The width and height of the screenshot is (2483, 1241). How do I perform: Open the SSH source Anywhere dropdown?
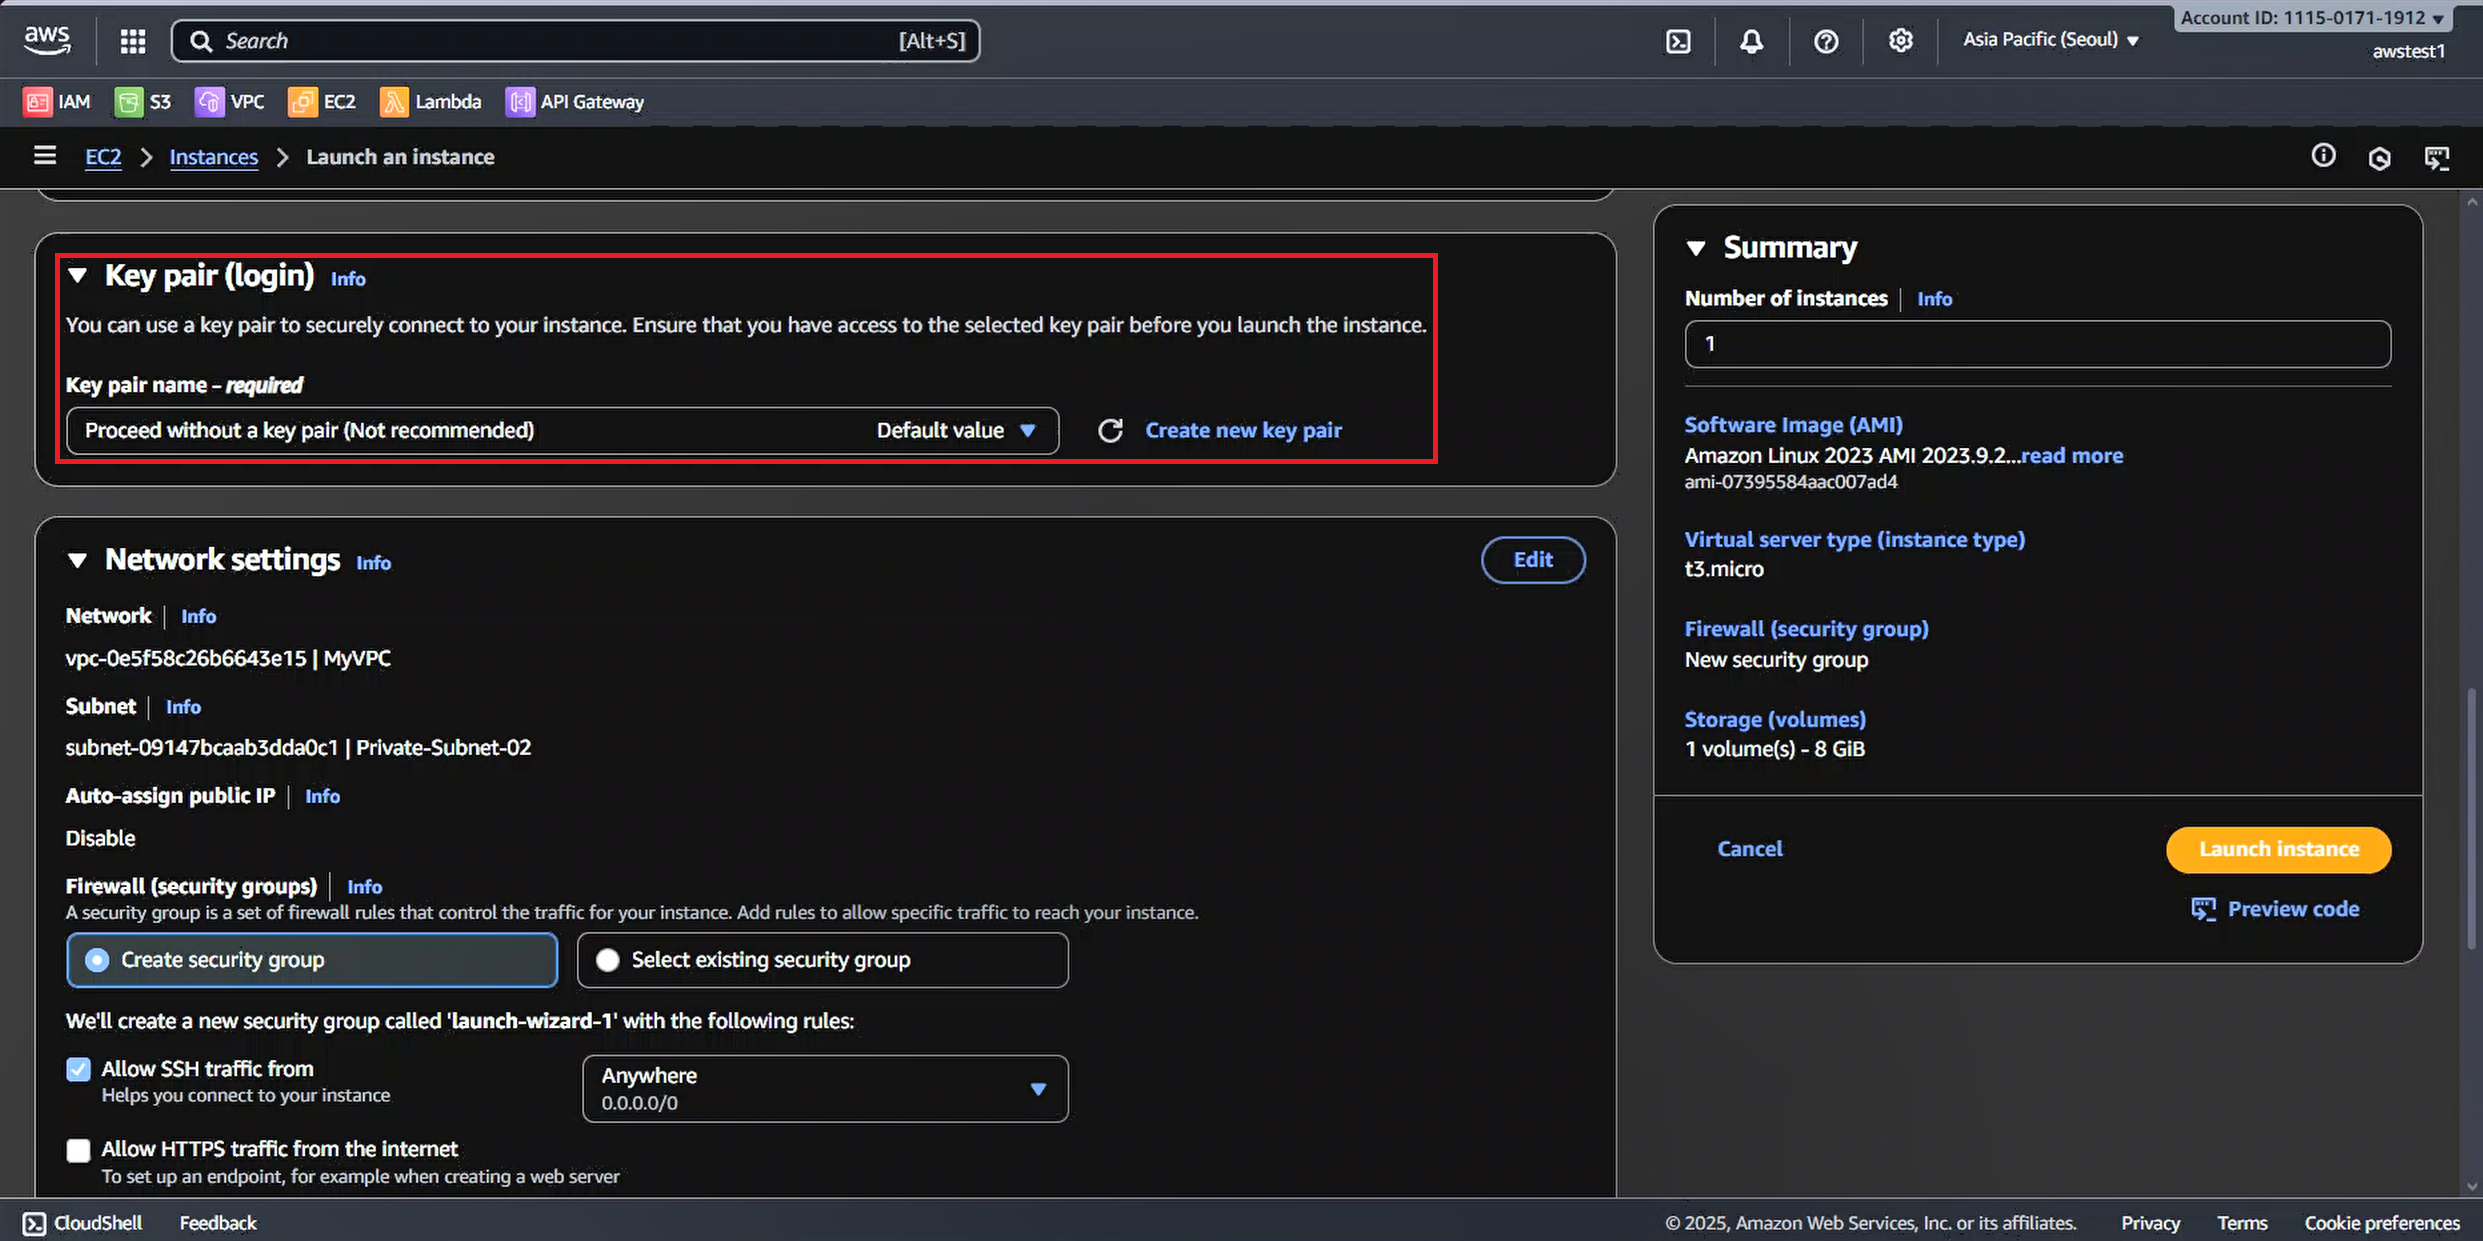click(824, 1088)
